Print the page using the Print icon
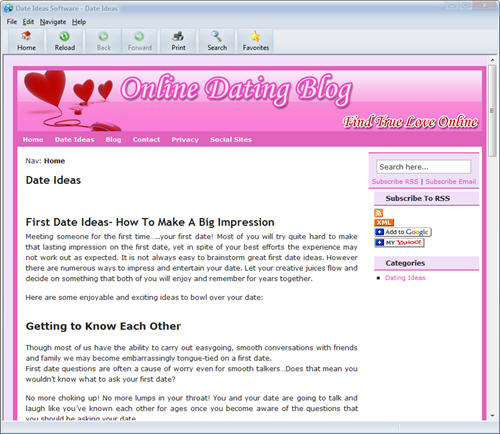500x434 pixels. (x=178, y=36)
